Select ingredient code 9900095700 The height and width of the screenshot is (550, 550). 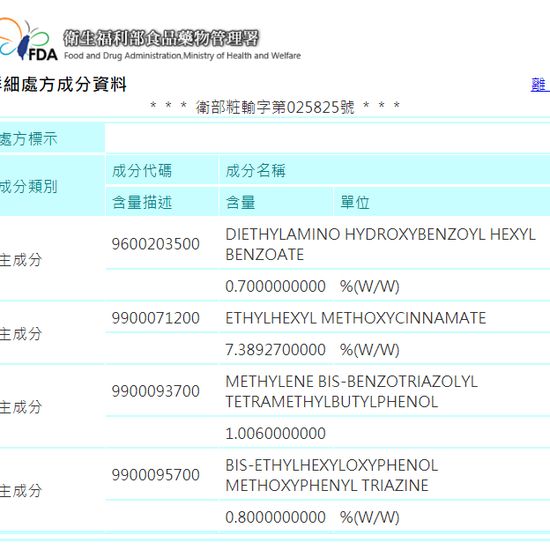(156, 475)
